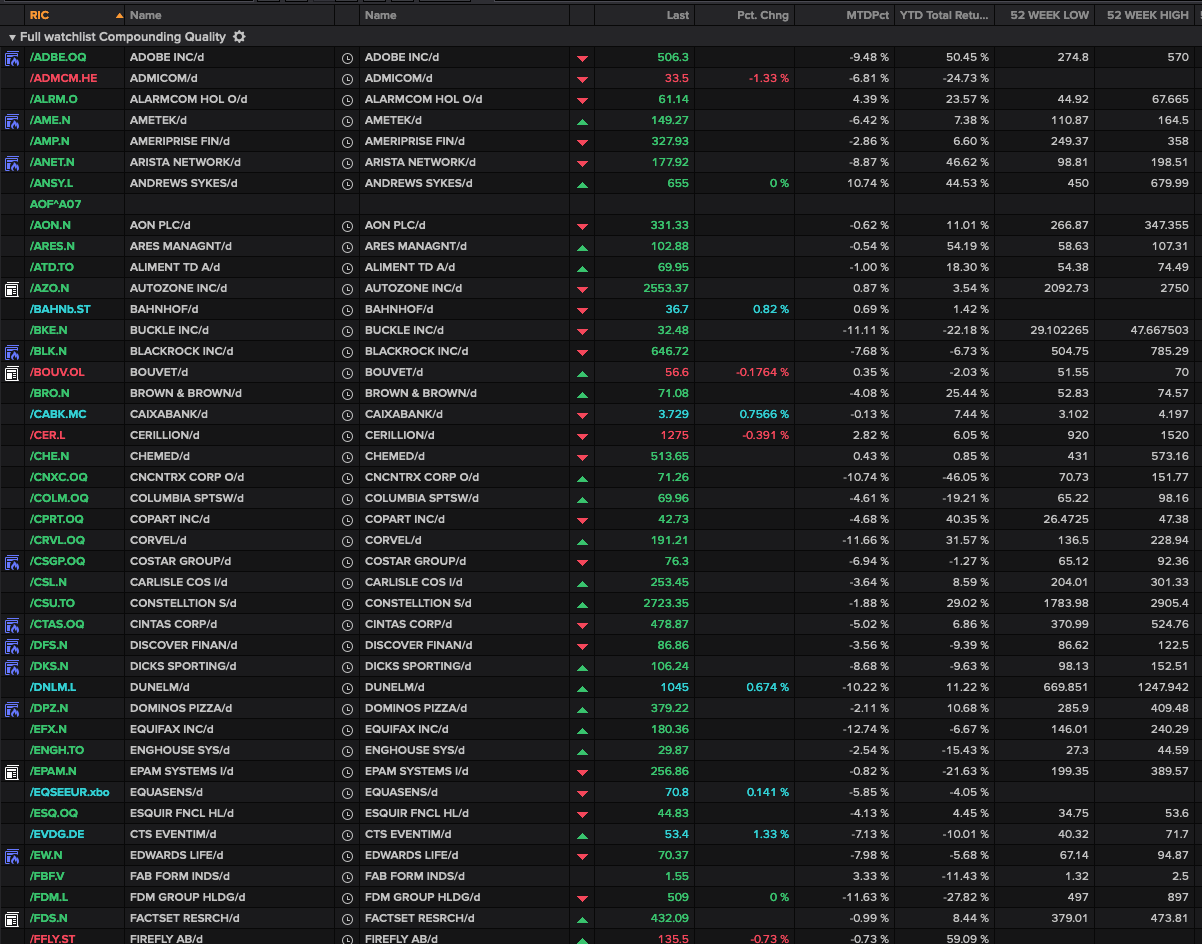Open the clock icon for ADOBE INC/d

[x=345, y=57]
